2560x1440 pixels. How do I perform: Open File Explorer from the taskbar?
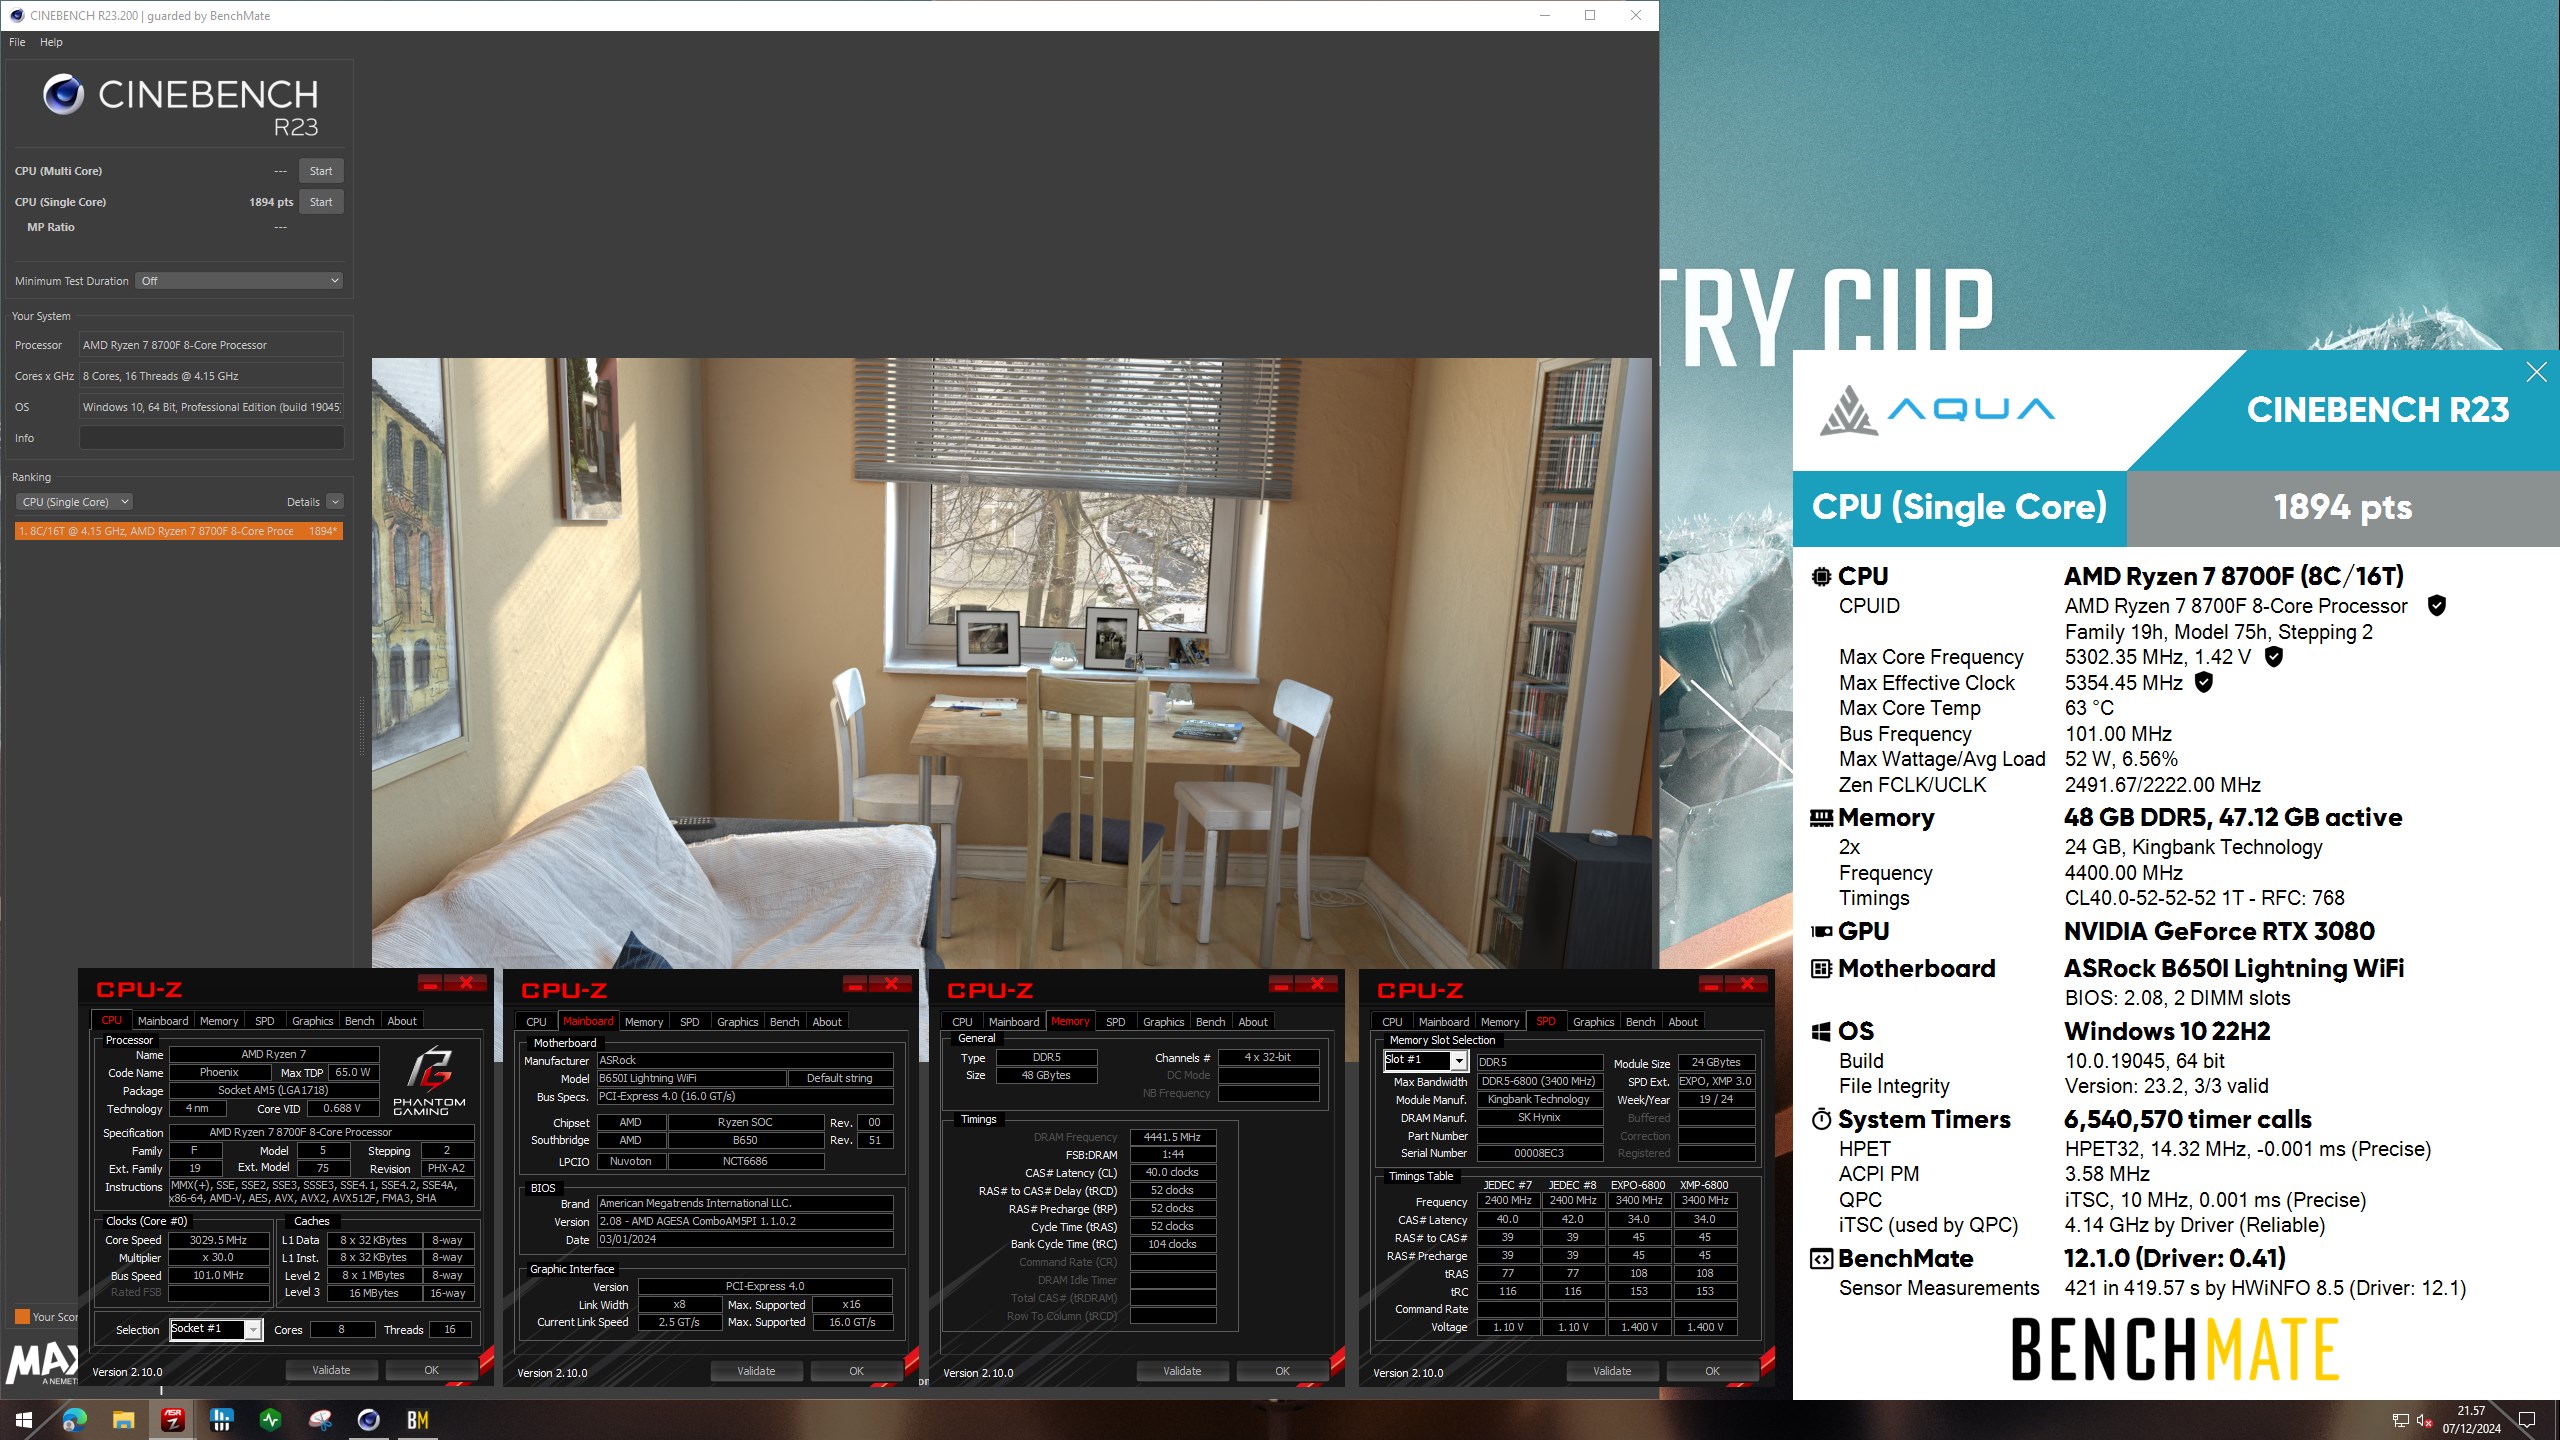click(x=123, y=1420)
